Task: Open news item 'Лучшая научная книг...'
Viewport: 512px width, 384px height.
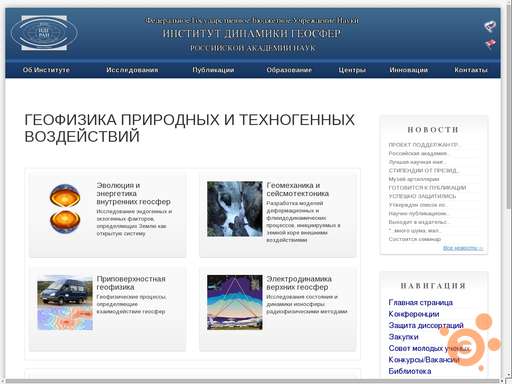Action: click(417, 162)
